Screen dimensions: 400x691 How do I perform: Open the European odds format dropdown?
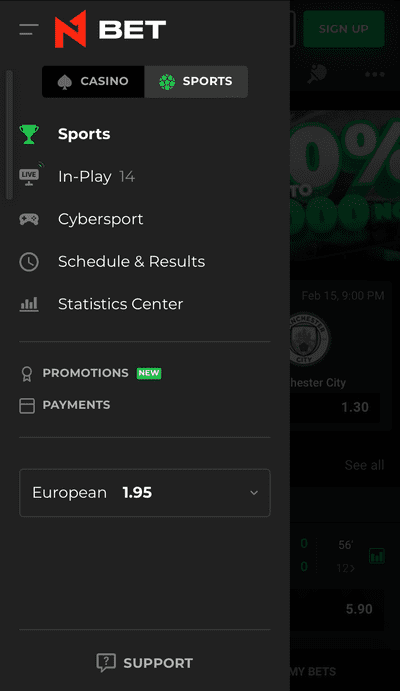tap(144, 493)
